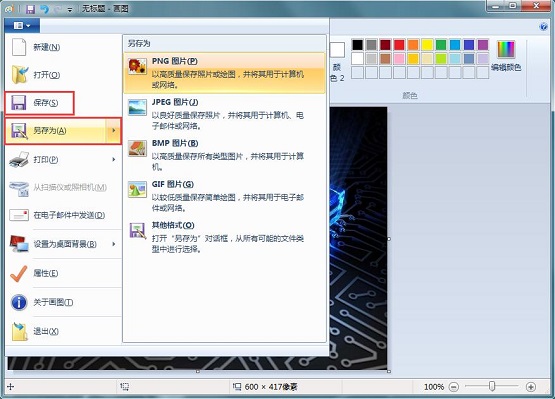555x399 pixels.
Task: Expand the Save As submenu arrow
Action: (x=114, y=131)
